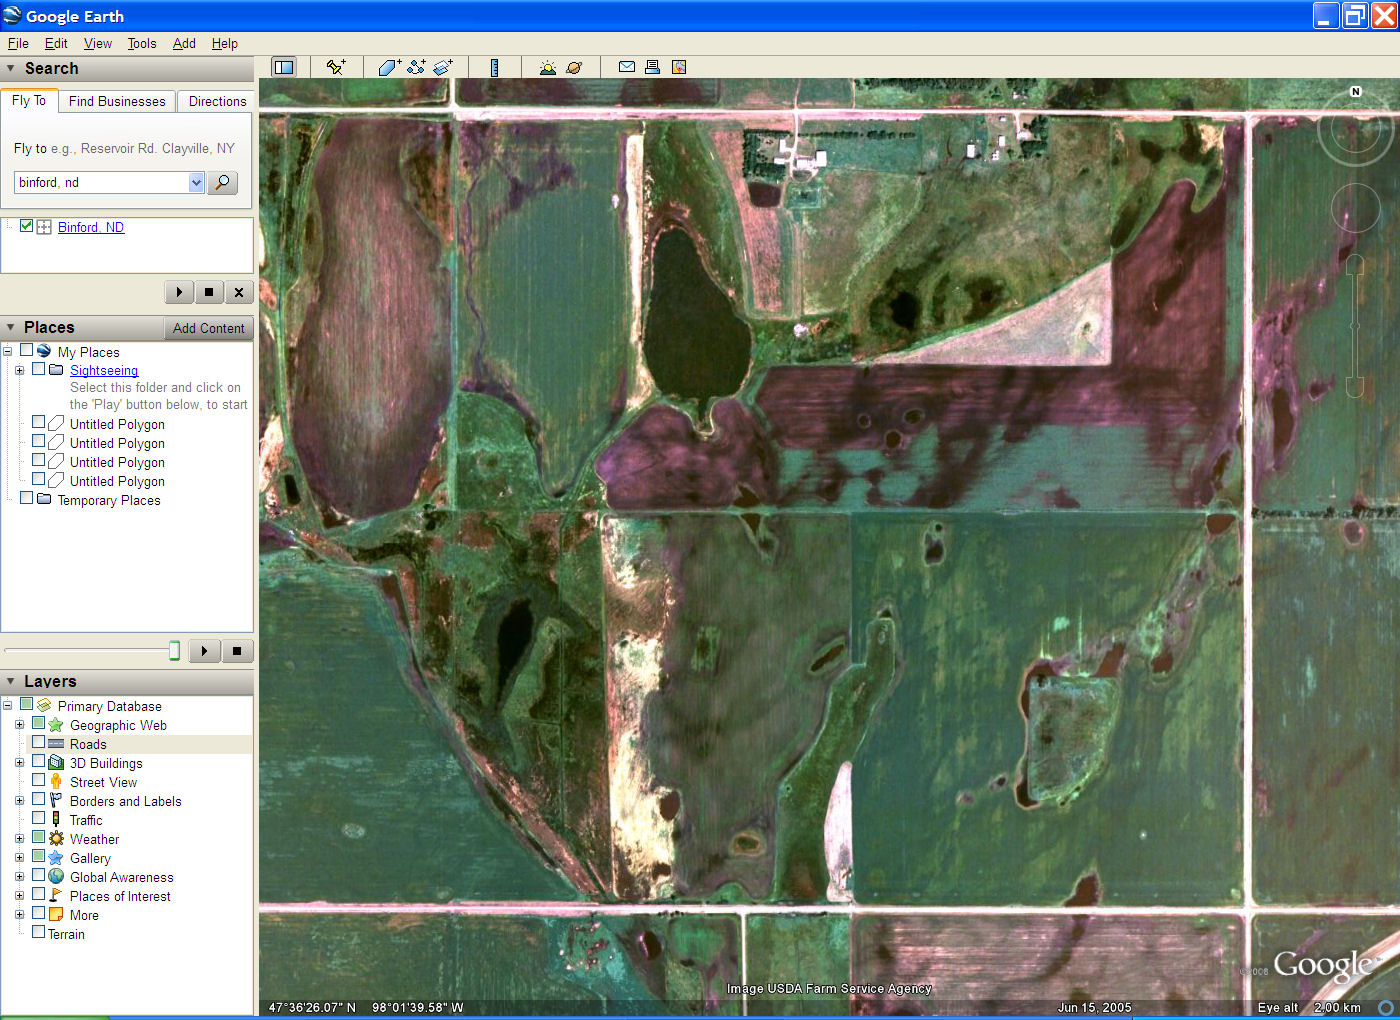Check the Sightseeing folder checkbox
Screen dimensions: 1400x1020
click(38, 368)
